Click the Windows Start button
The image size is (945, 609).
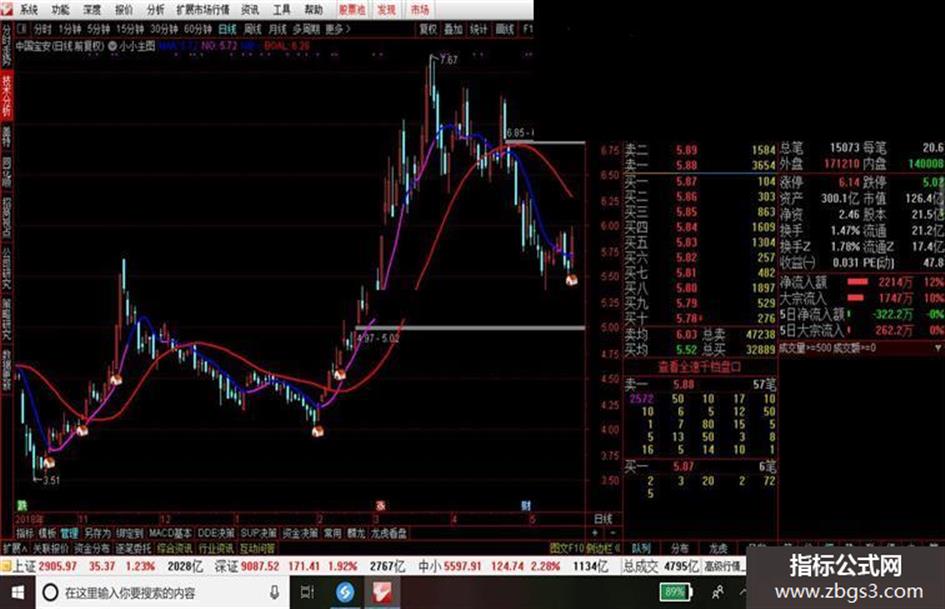(x=17, y=593)
